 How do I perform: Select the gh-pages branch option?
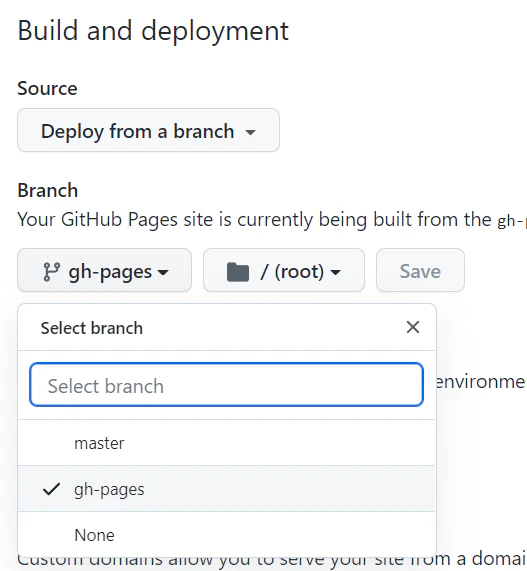pyautogui.click(x=227, y=489)
